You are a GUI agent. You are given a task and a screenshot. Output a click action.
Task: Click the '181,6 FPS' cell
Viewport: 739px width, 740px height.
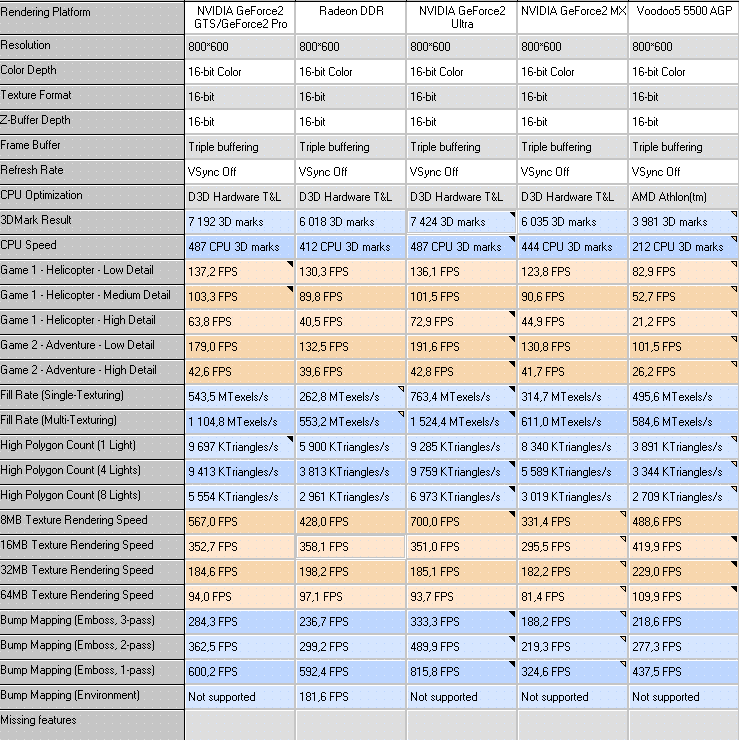351,697
